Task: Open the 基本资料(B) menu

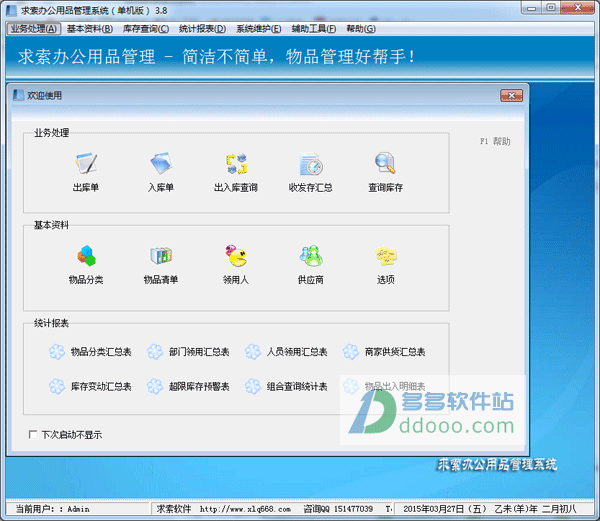Action: tap(90, 29)
